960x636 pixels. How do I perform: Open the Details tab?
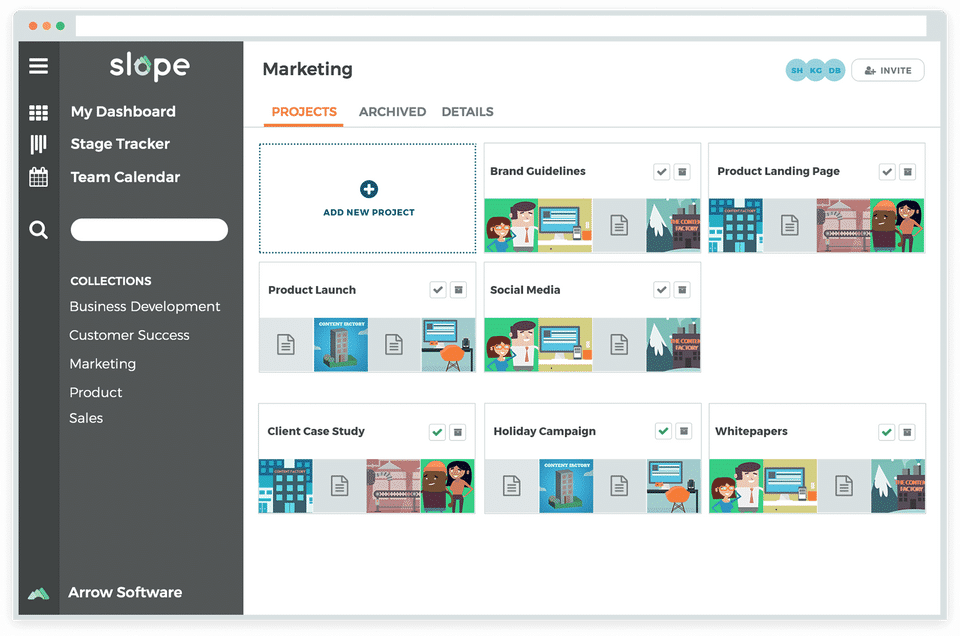coord(467,112)
